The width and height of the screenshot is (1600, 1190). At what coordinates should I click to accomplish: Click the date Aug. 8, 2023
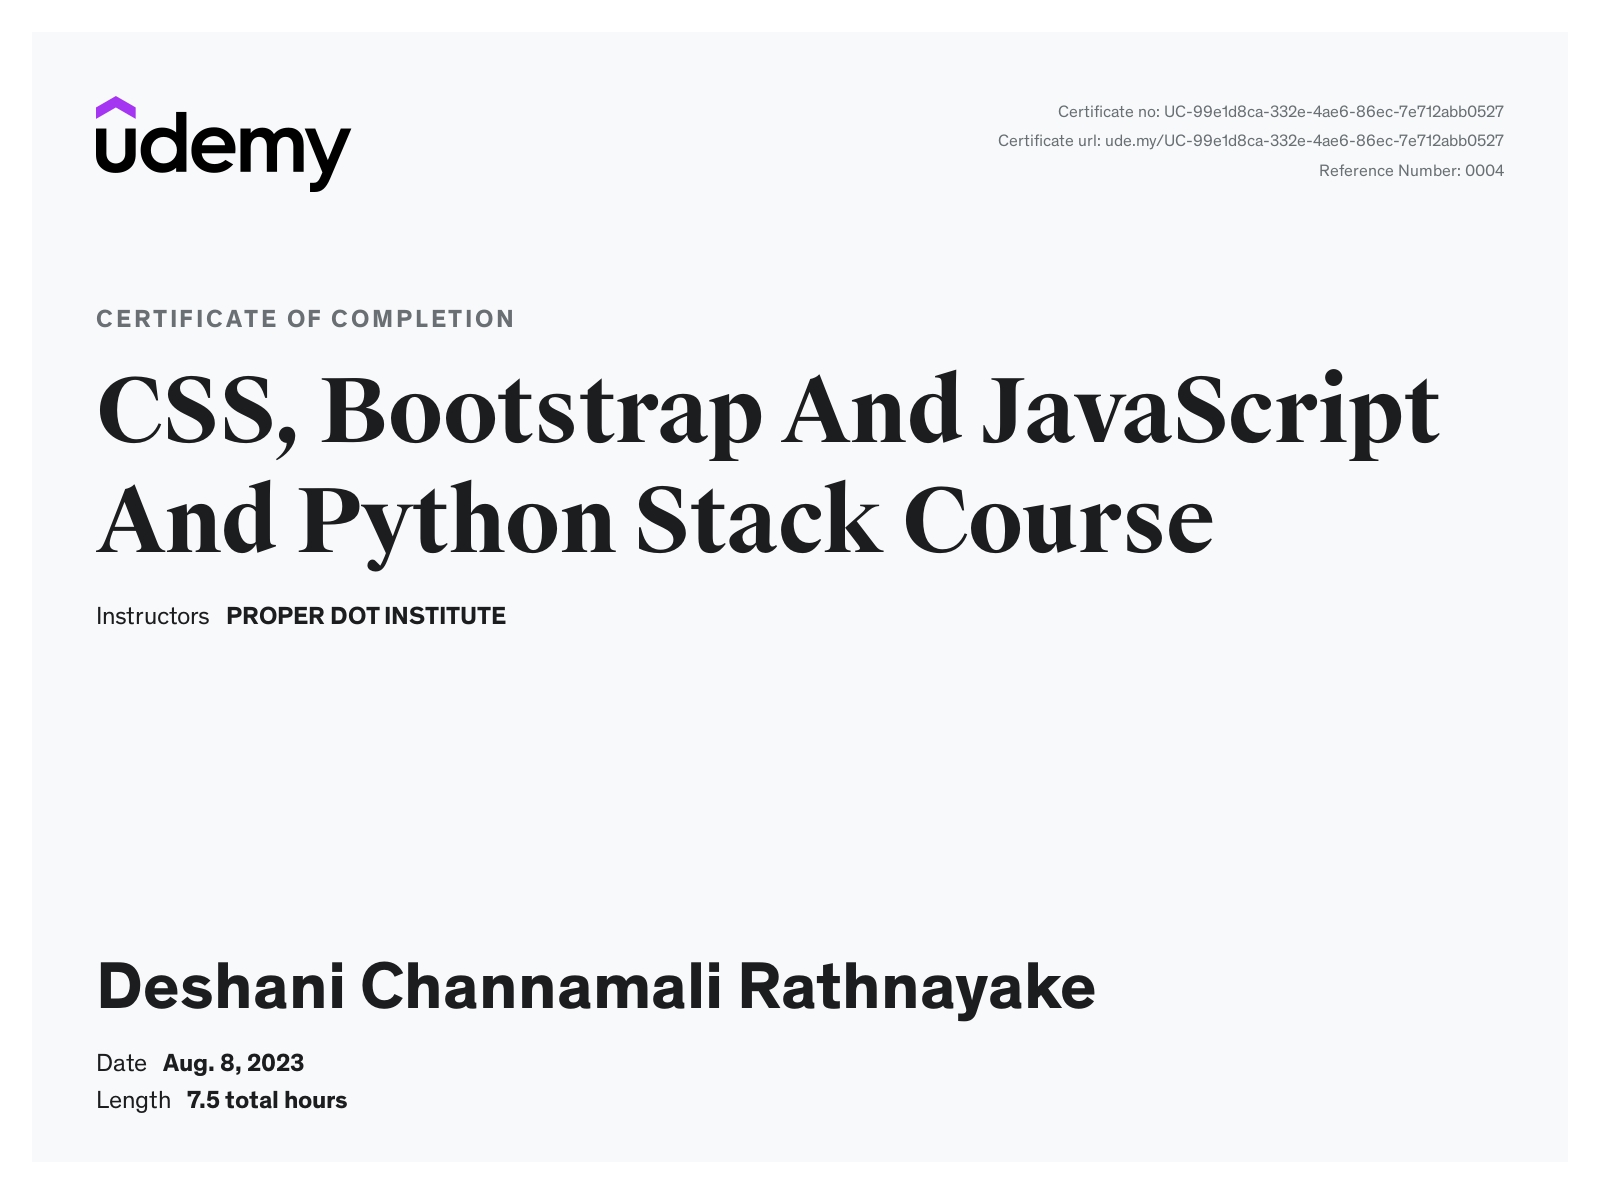233,1063
